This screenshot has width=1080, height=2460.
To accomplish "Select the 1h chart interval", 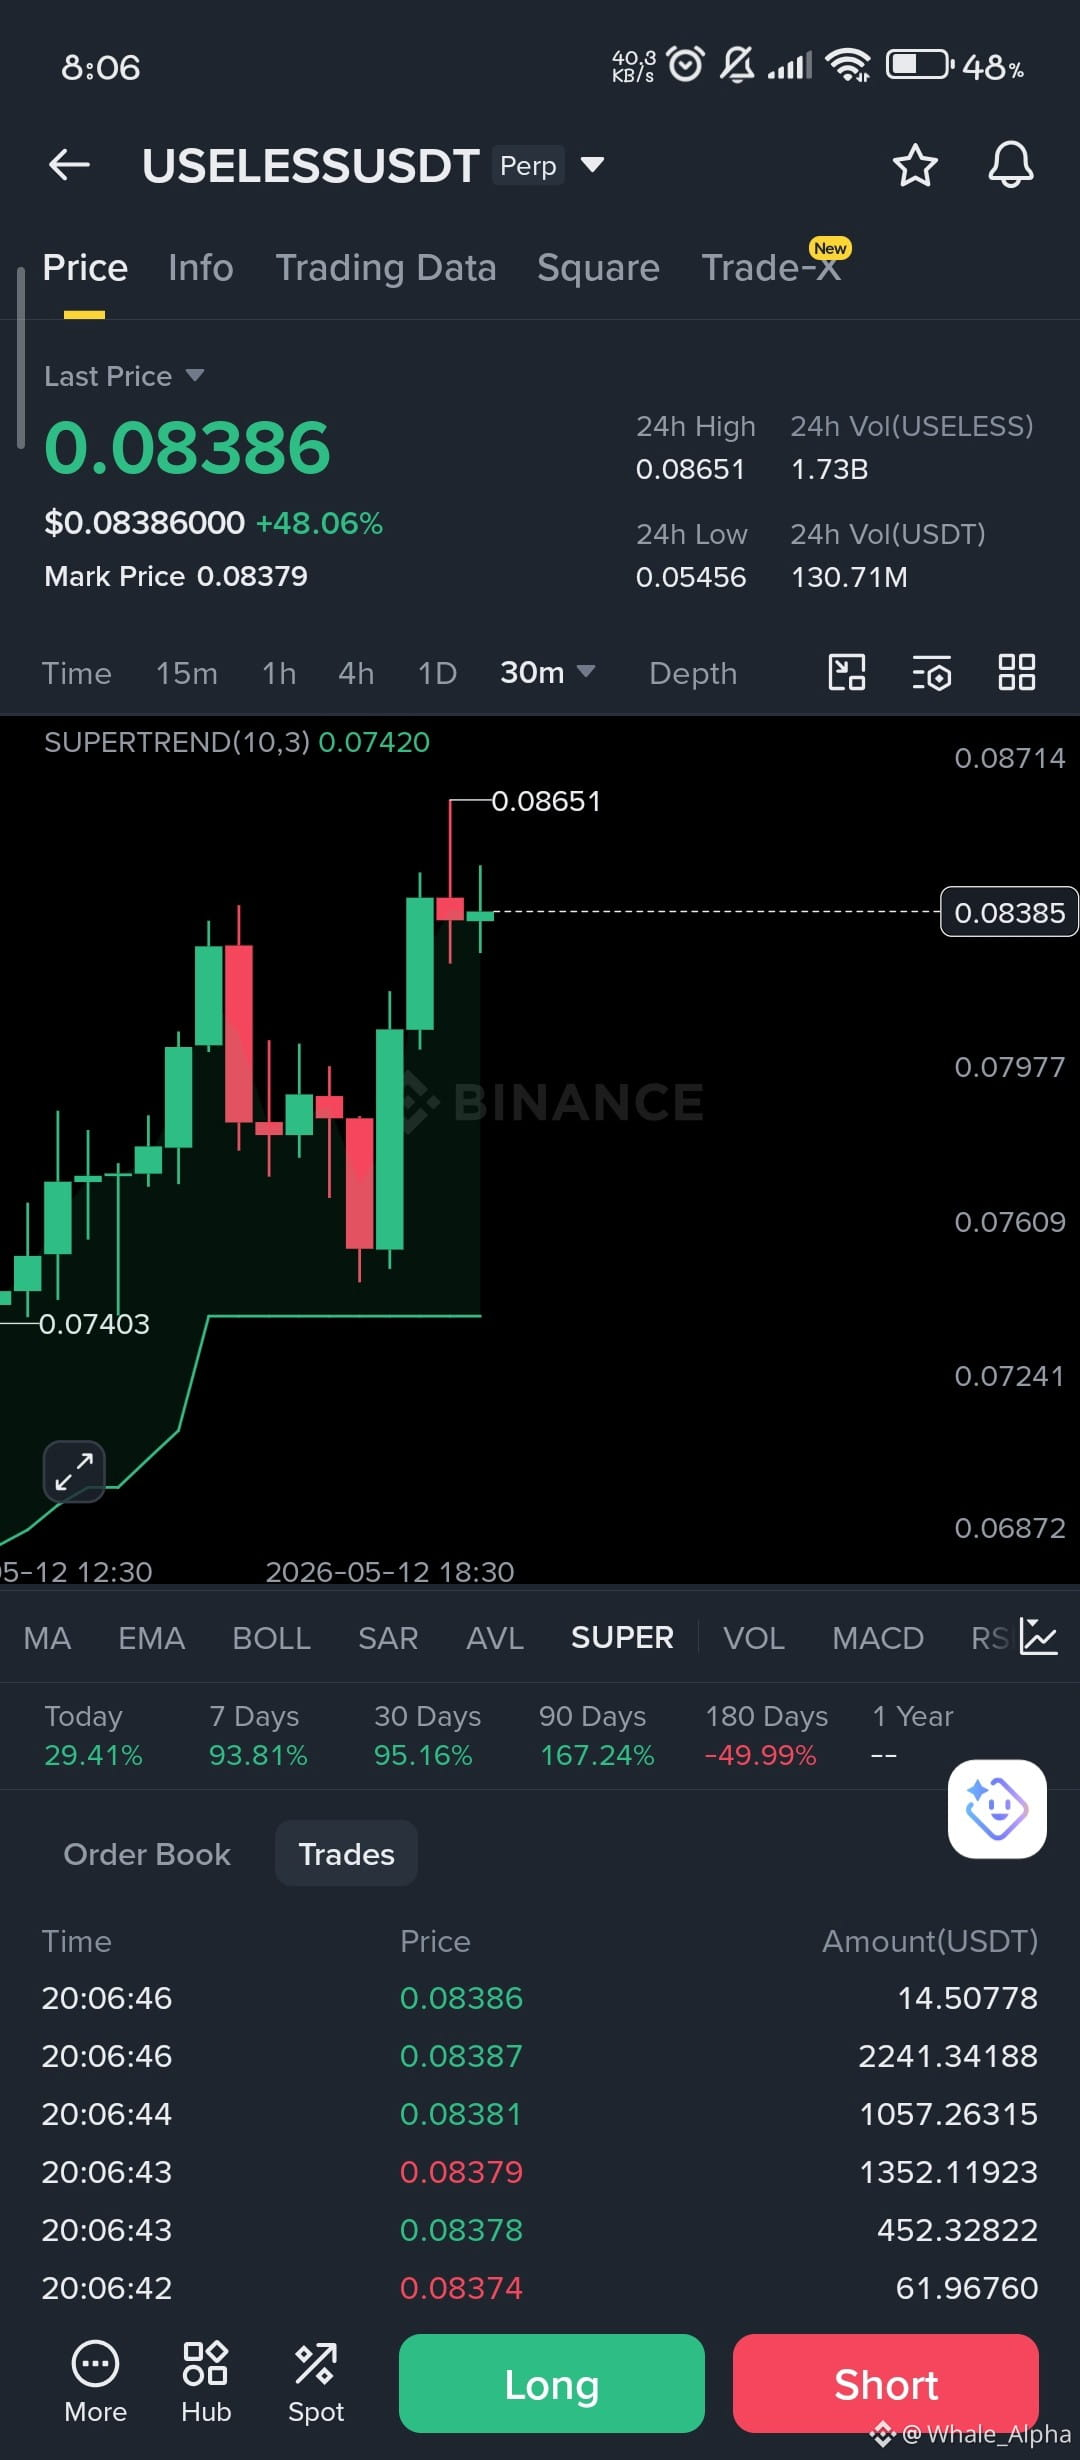I will click(x=279, y=673).
